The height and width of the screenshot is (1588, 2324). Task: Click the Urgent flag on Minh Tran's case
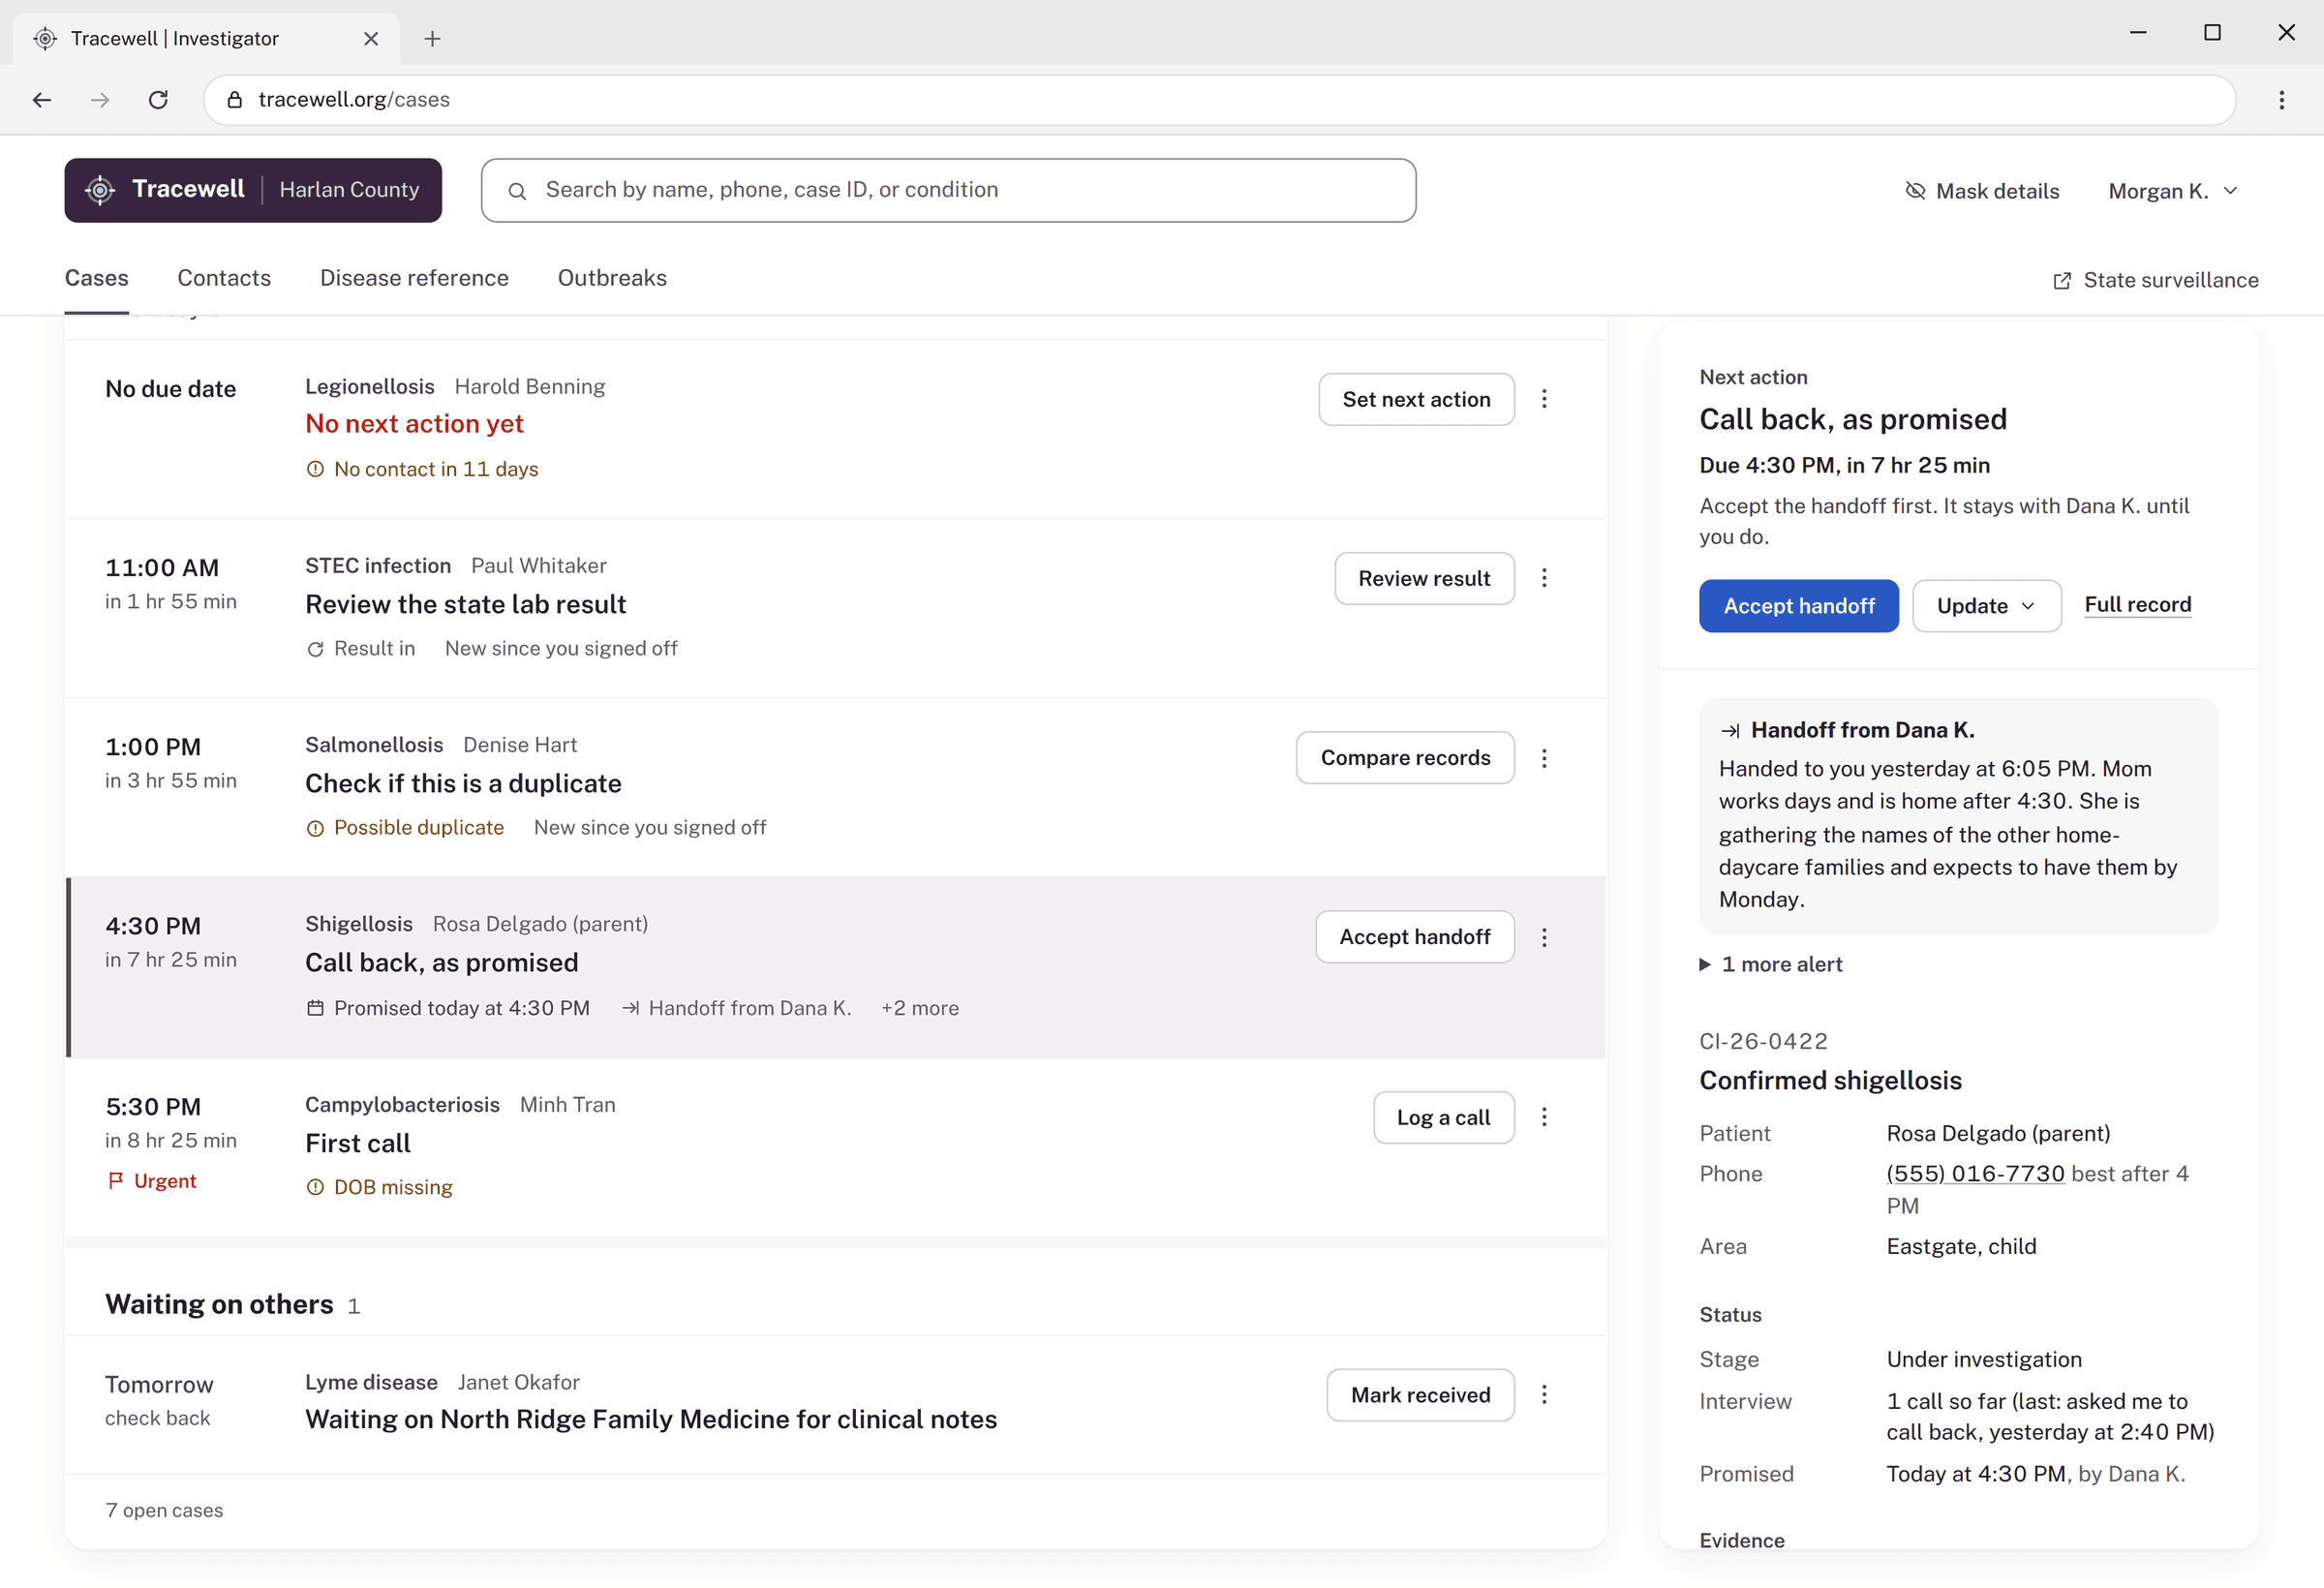[152, 1181]
